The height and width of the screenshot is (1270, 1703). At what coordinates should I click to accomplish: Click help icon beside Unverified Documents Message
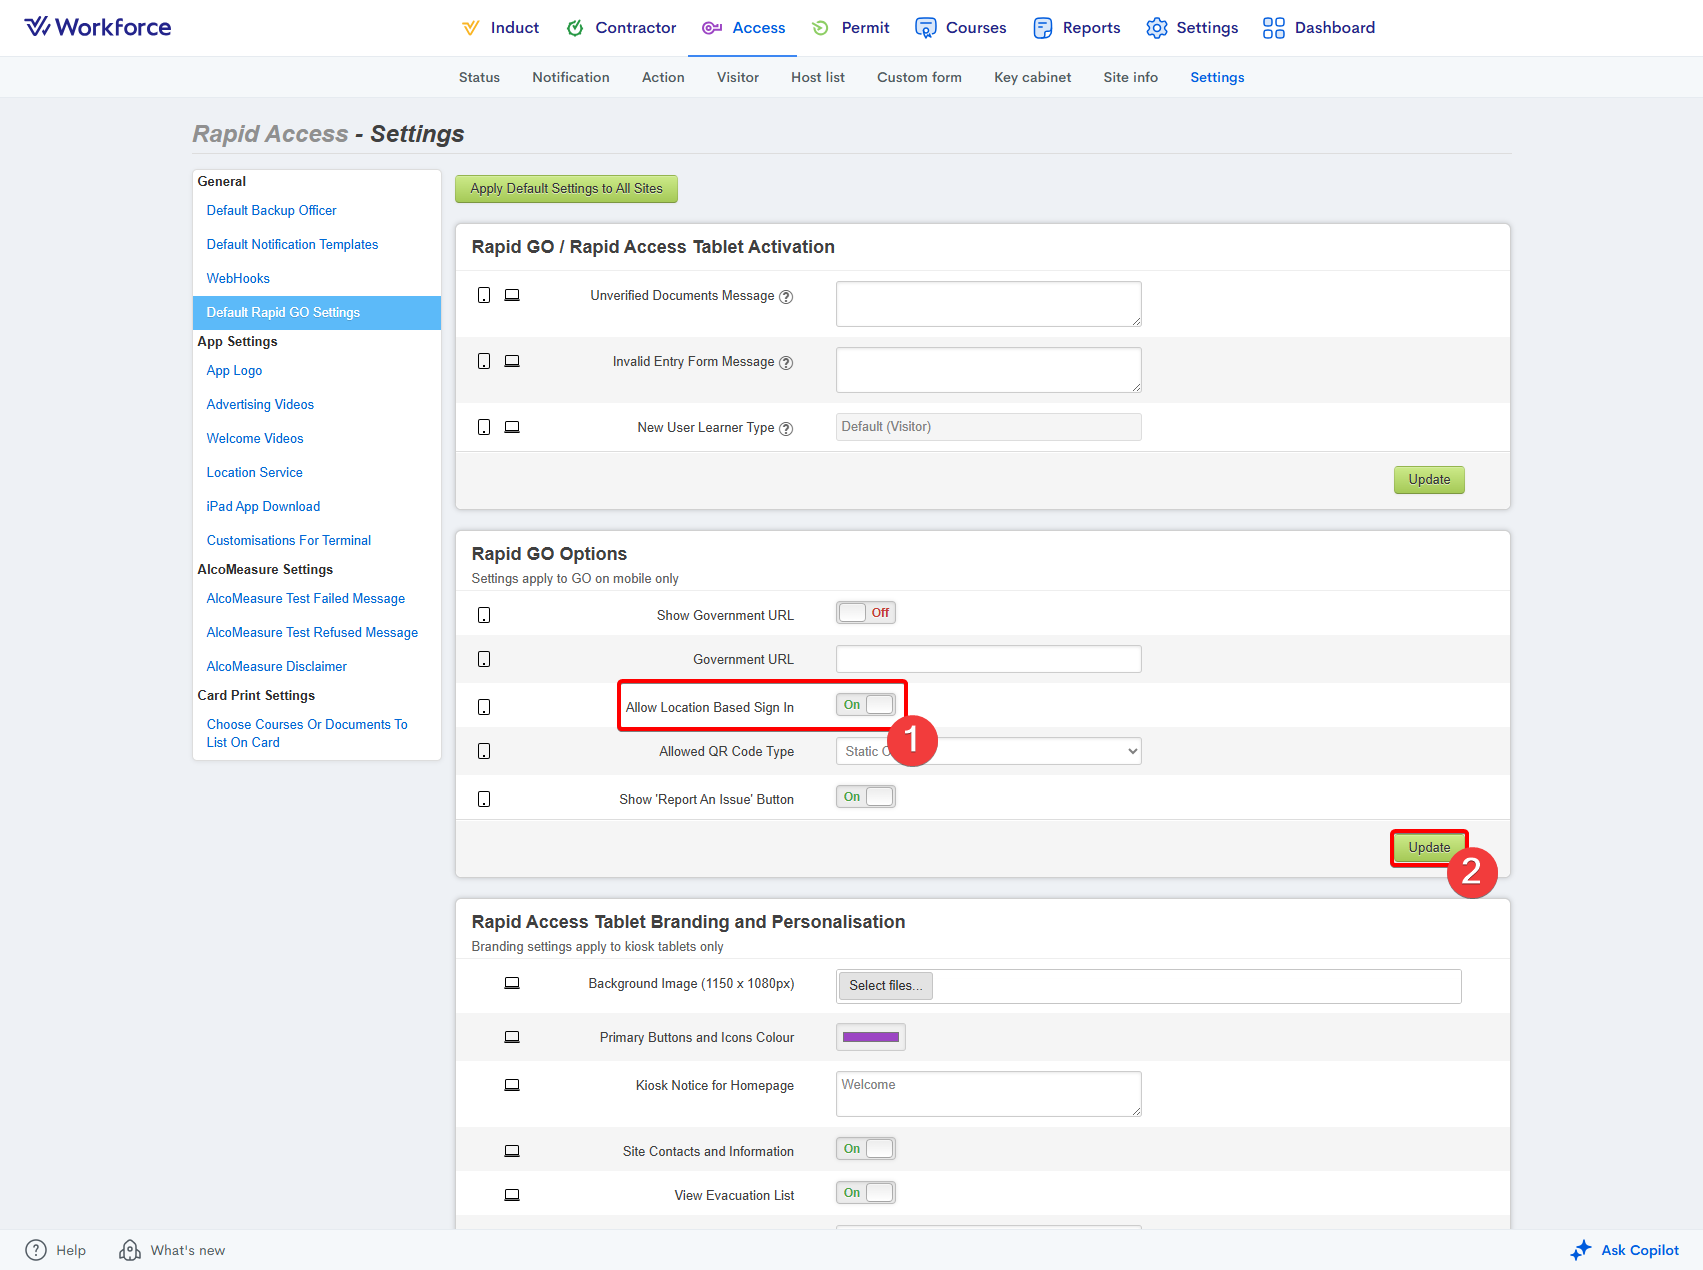(x=786, y=297)
